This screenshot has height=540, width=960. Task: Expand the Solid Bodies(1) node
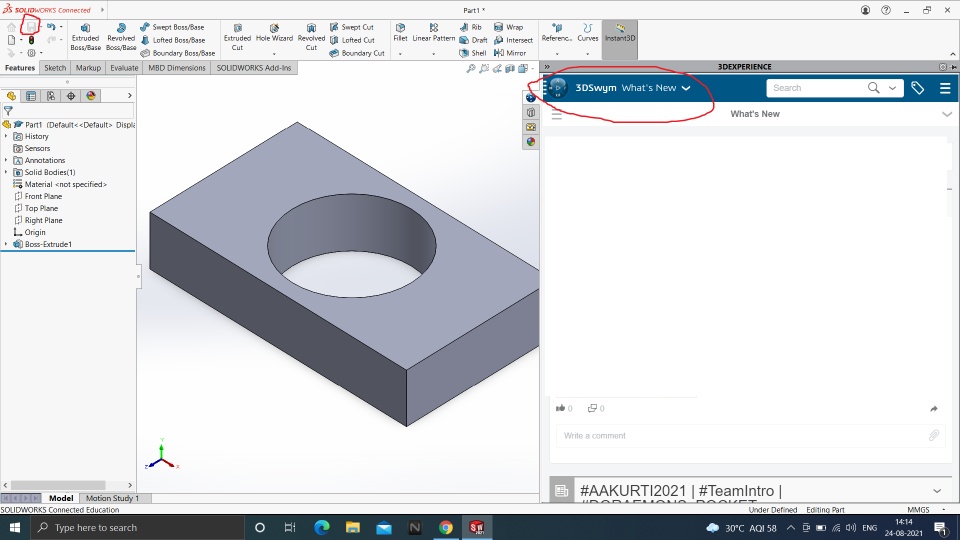point(6,172)
